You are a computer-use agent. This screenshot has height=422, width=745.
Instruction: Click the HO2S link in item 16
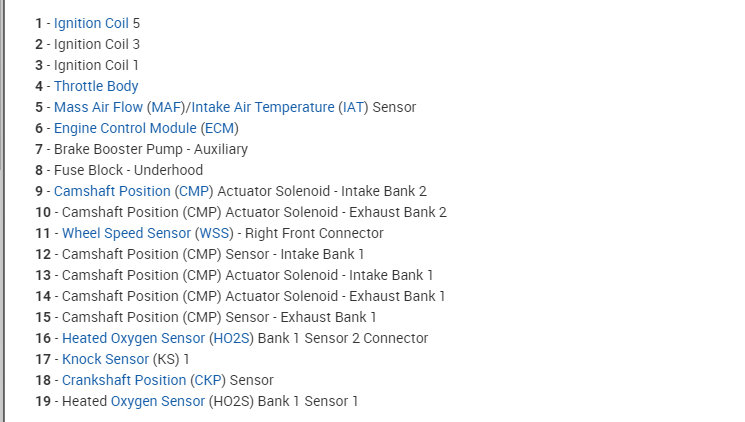click(x=232, y=338)
